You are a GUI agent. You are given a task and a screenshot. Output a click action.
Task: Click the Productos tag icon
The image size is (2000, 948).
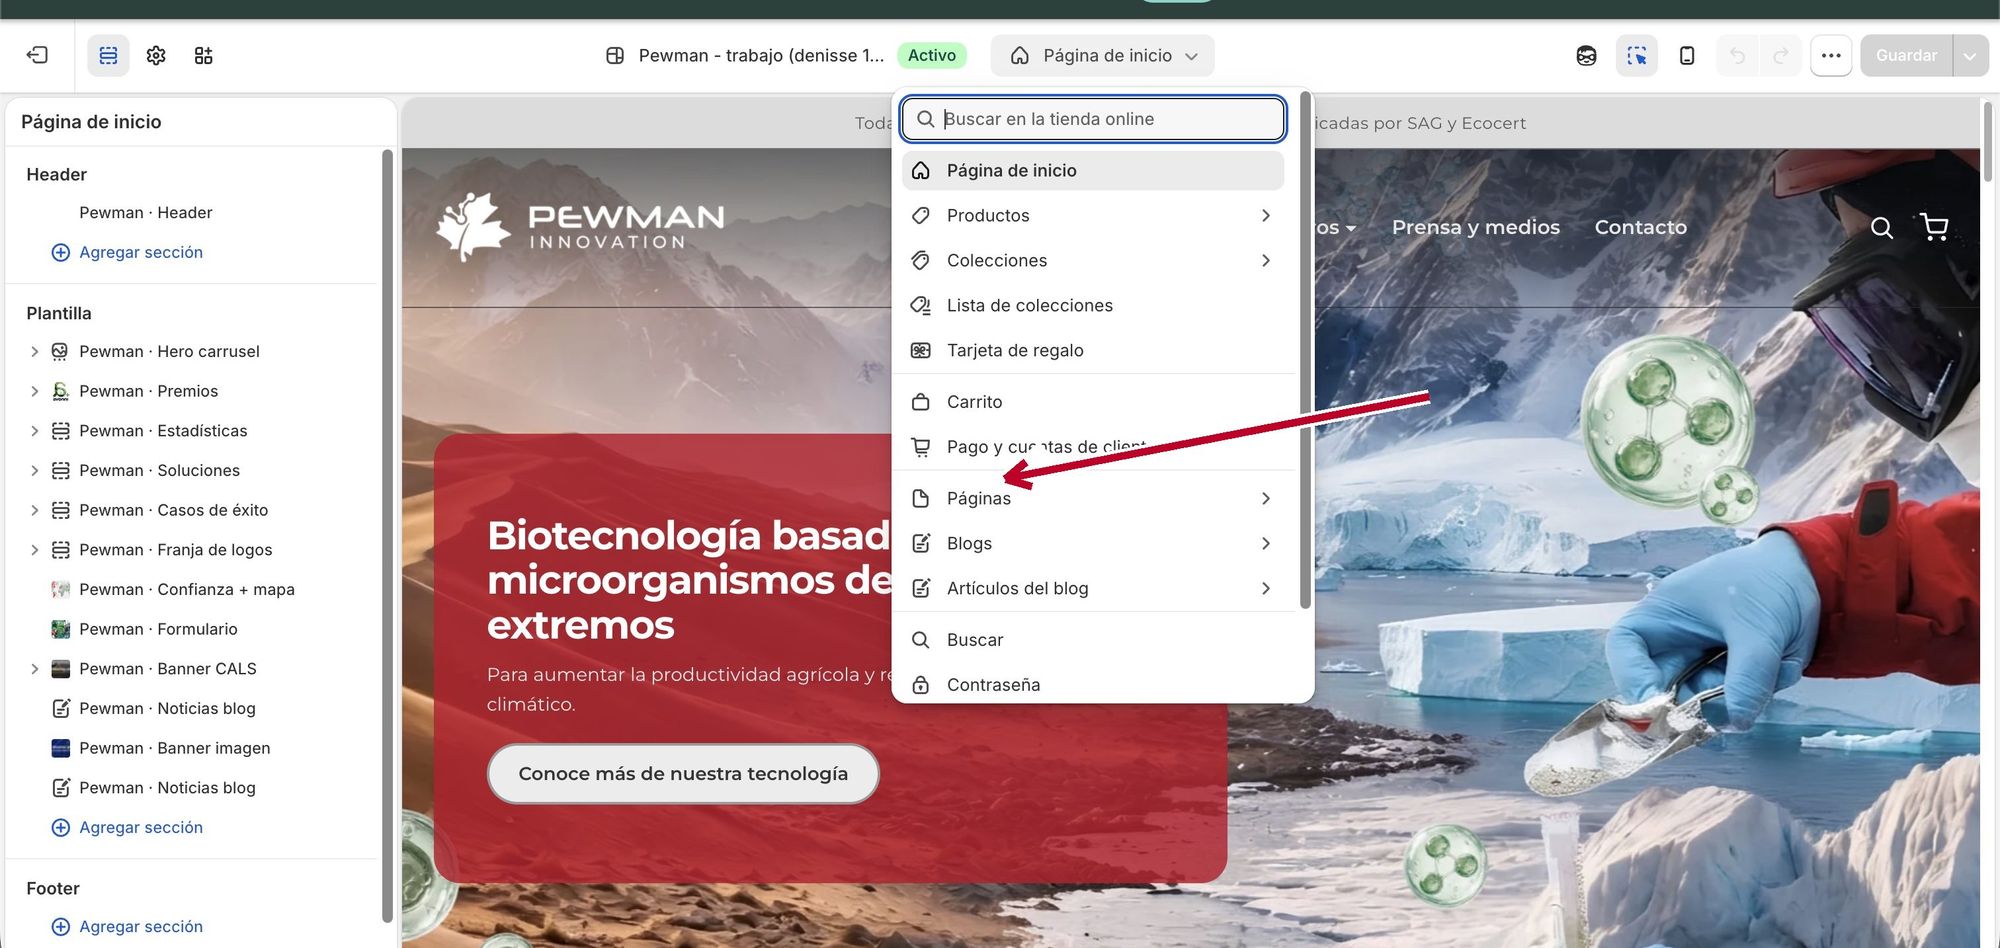click(x=921, y=215)
